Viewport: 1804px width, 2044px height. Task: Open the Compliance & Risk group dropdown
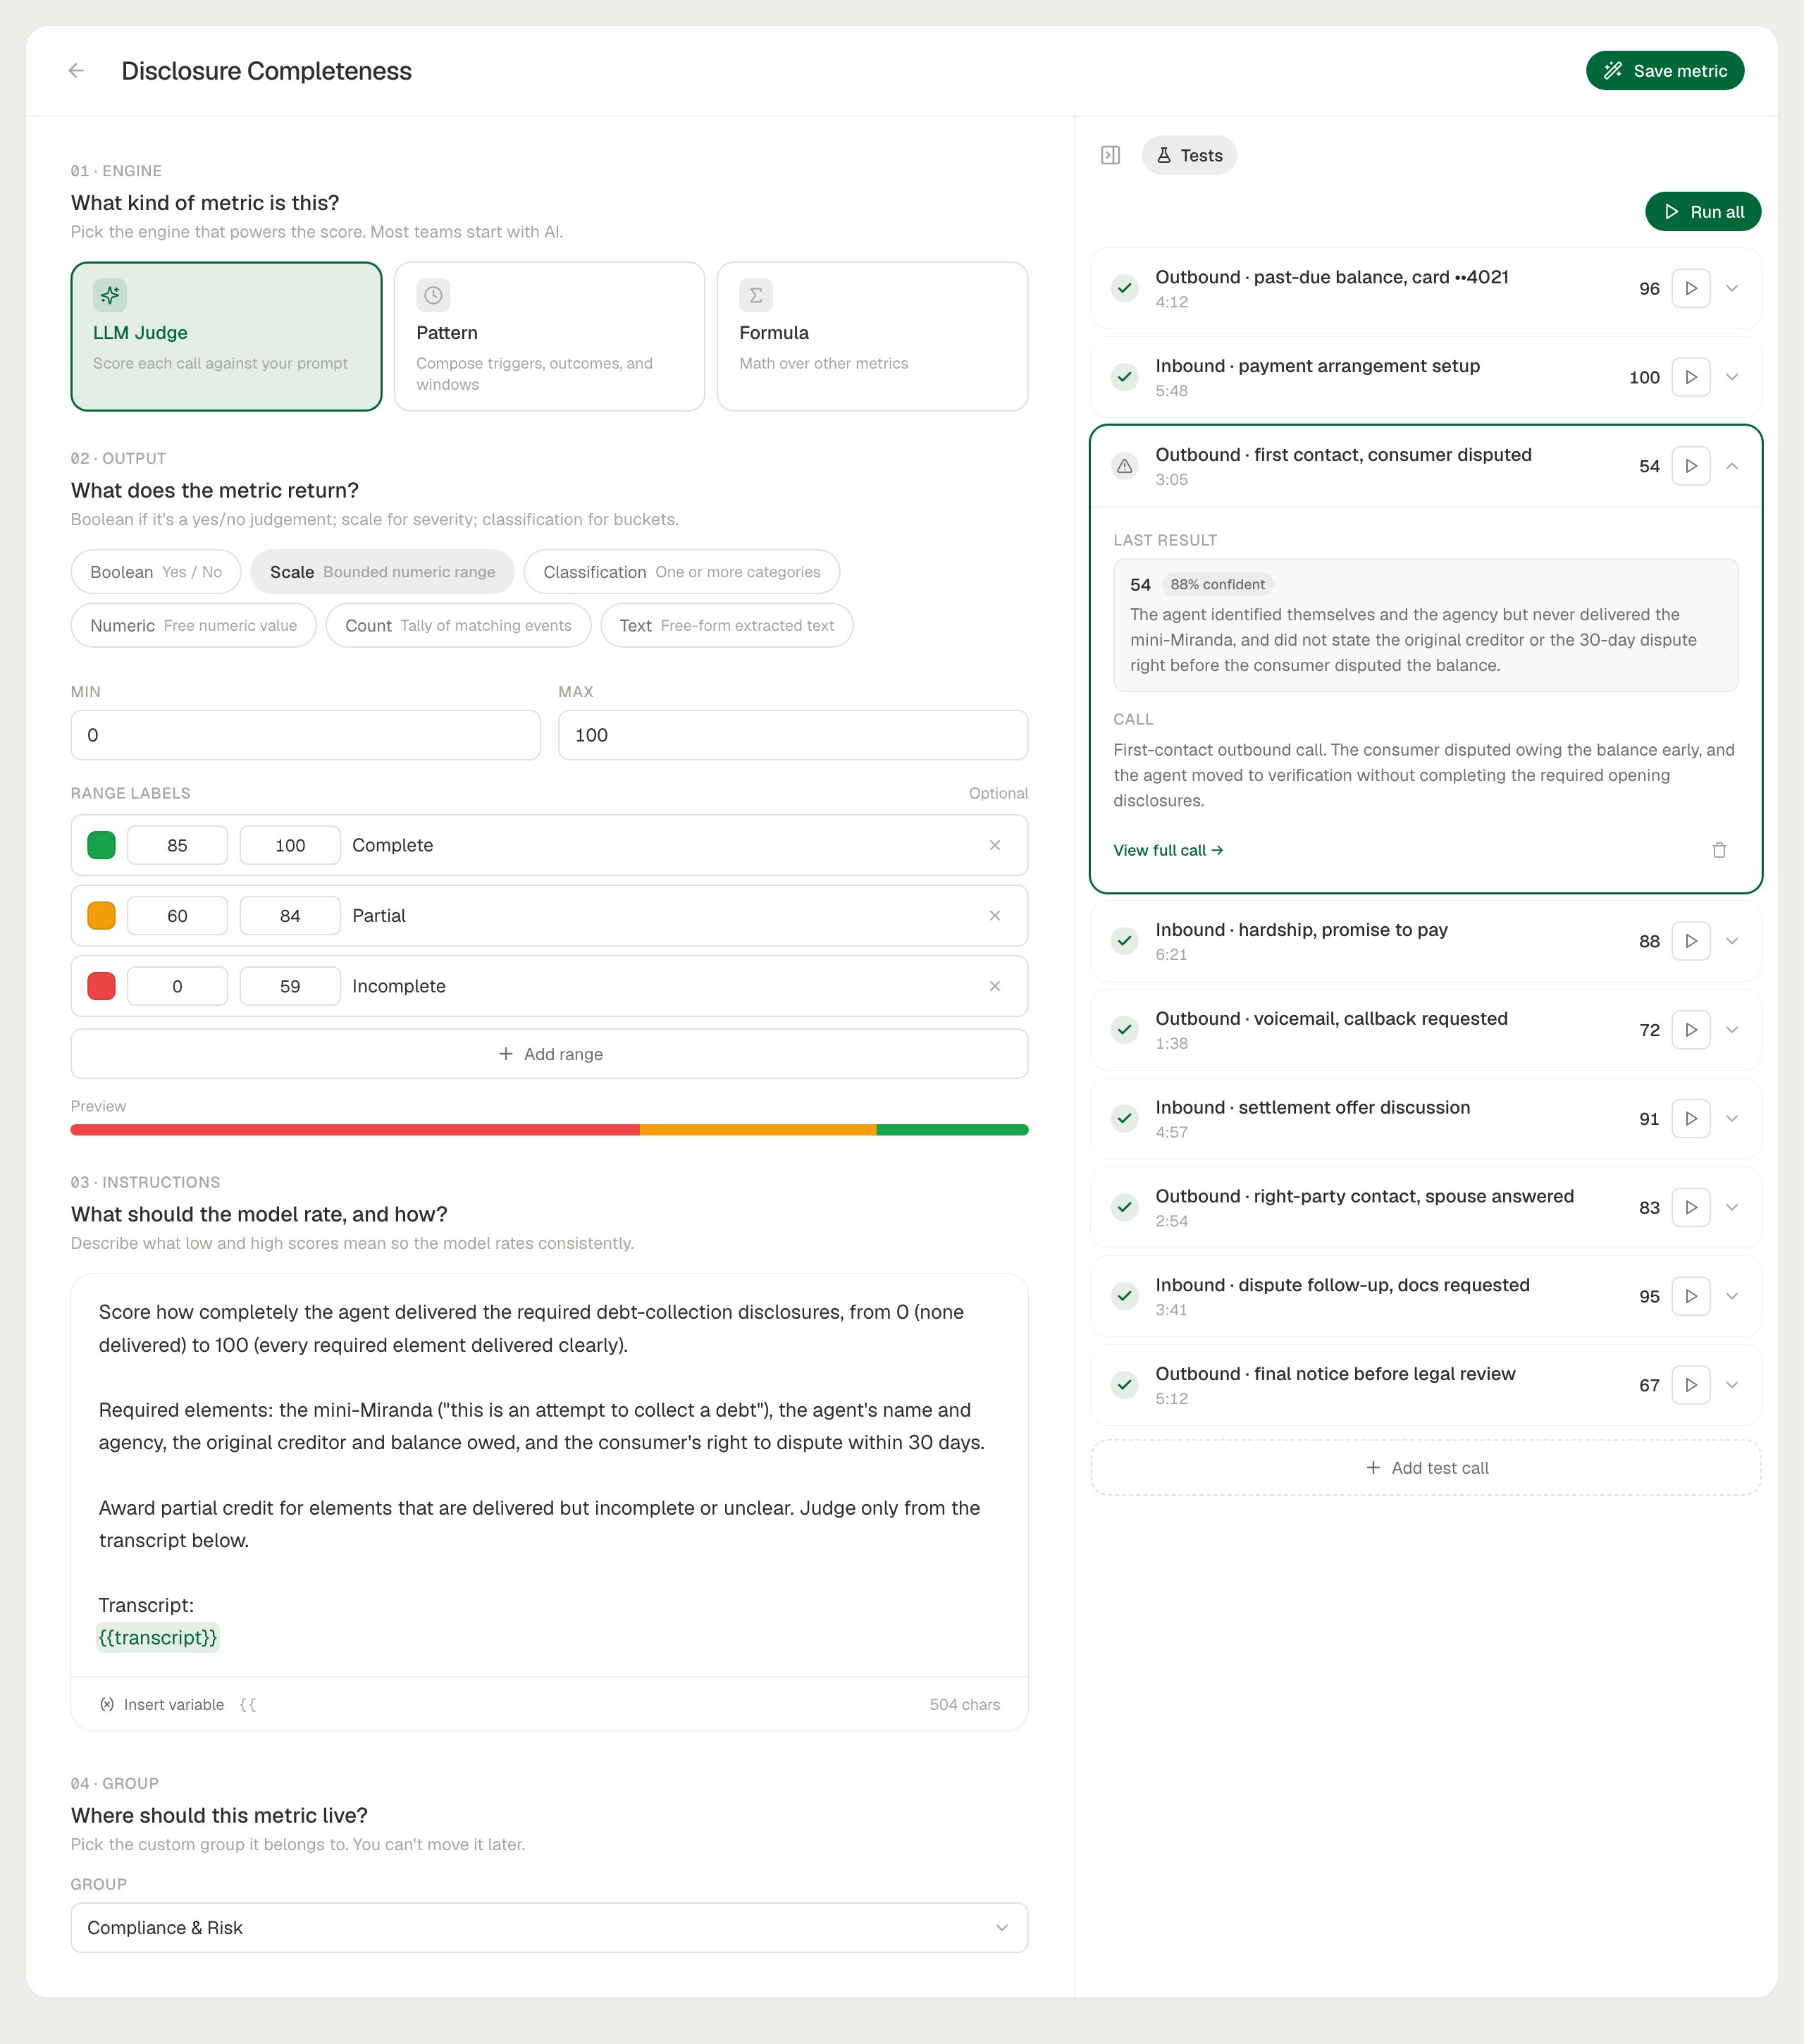pos(549,1927)
